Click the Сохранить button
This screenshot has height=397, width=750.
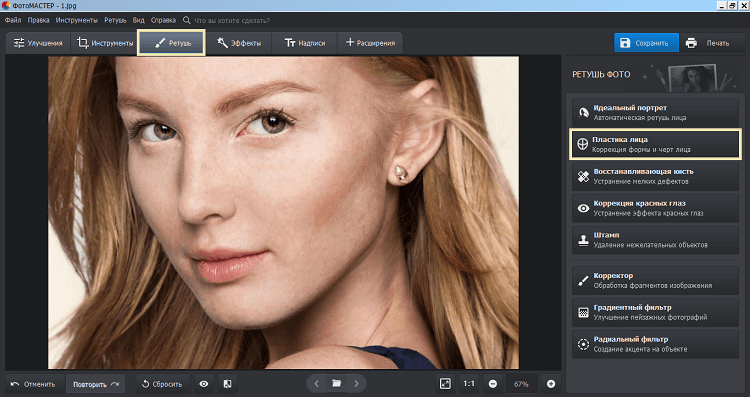pyautogui.click(x=646, y=43)
